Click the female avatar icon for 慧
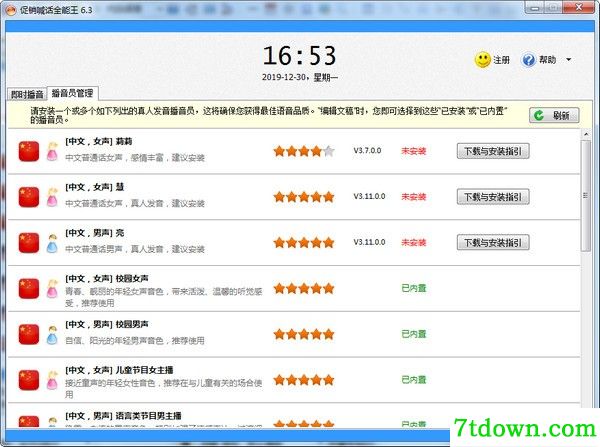Image resolution: width=600 pixels, height=447 pixels. tap(52, 197)
